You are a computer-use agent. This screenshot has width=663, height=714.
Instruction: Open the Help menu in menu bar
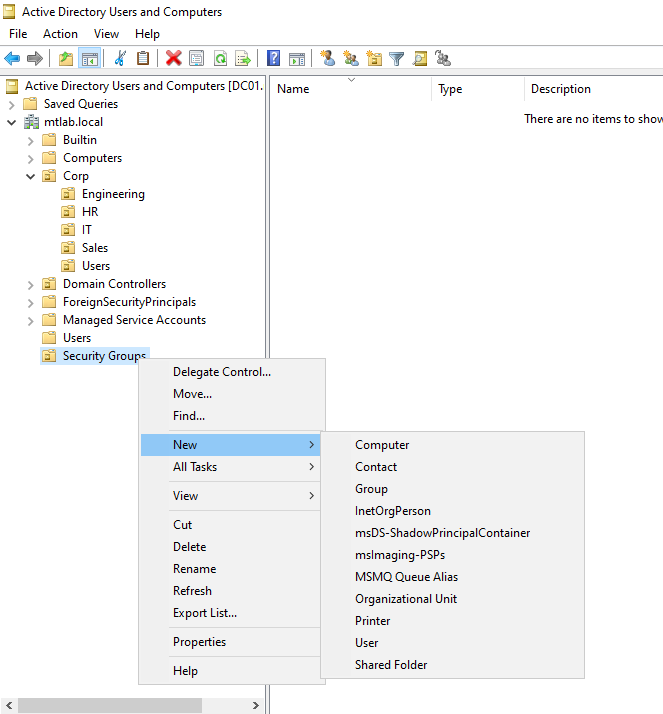coord(147,34)
